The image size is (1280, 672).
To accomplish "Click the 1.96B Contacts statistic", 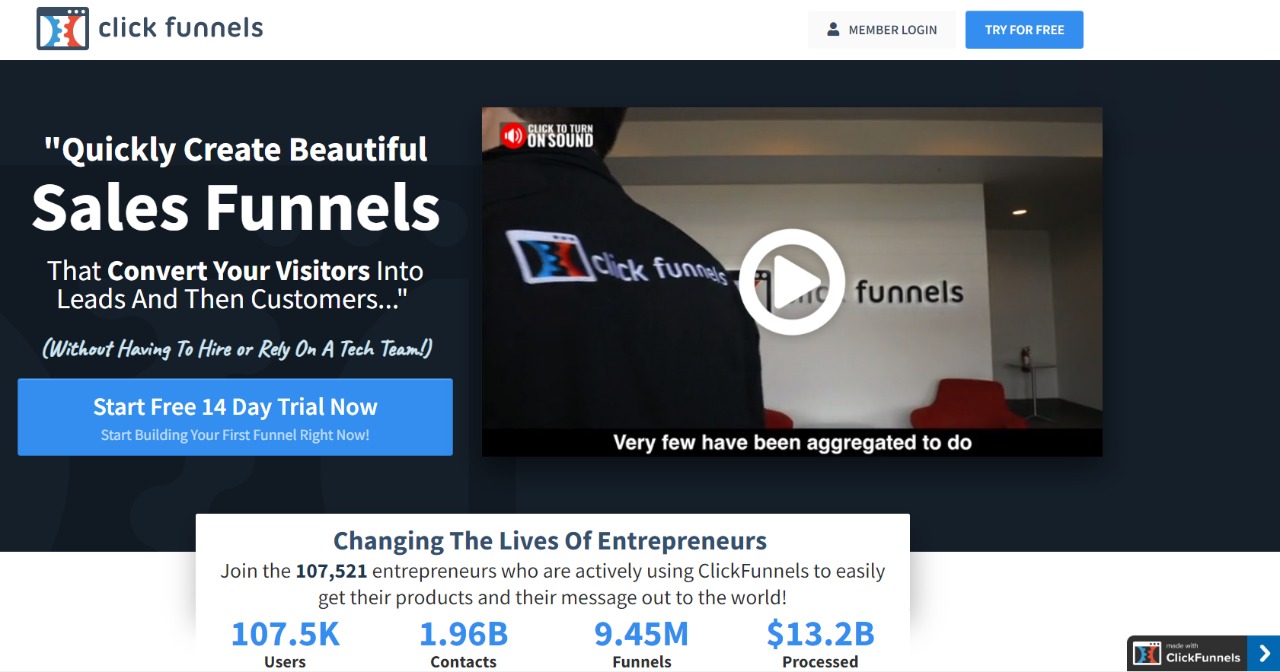I will (463, 644).
